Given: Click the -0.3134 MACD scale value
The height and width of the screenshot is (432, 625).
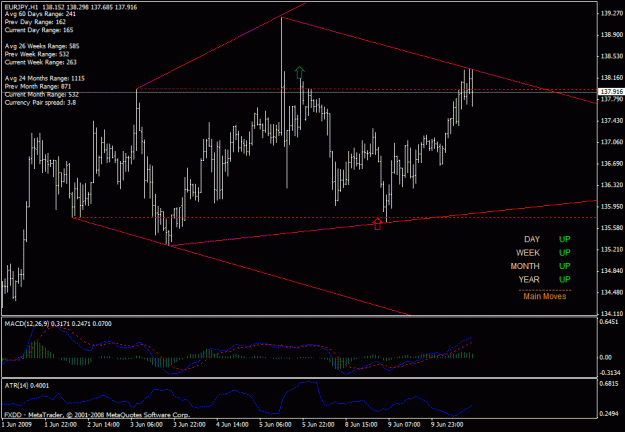Looking at the screenshot, I should click(x=610, y=373).
